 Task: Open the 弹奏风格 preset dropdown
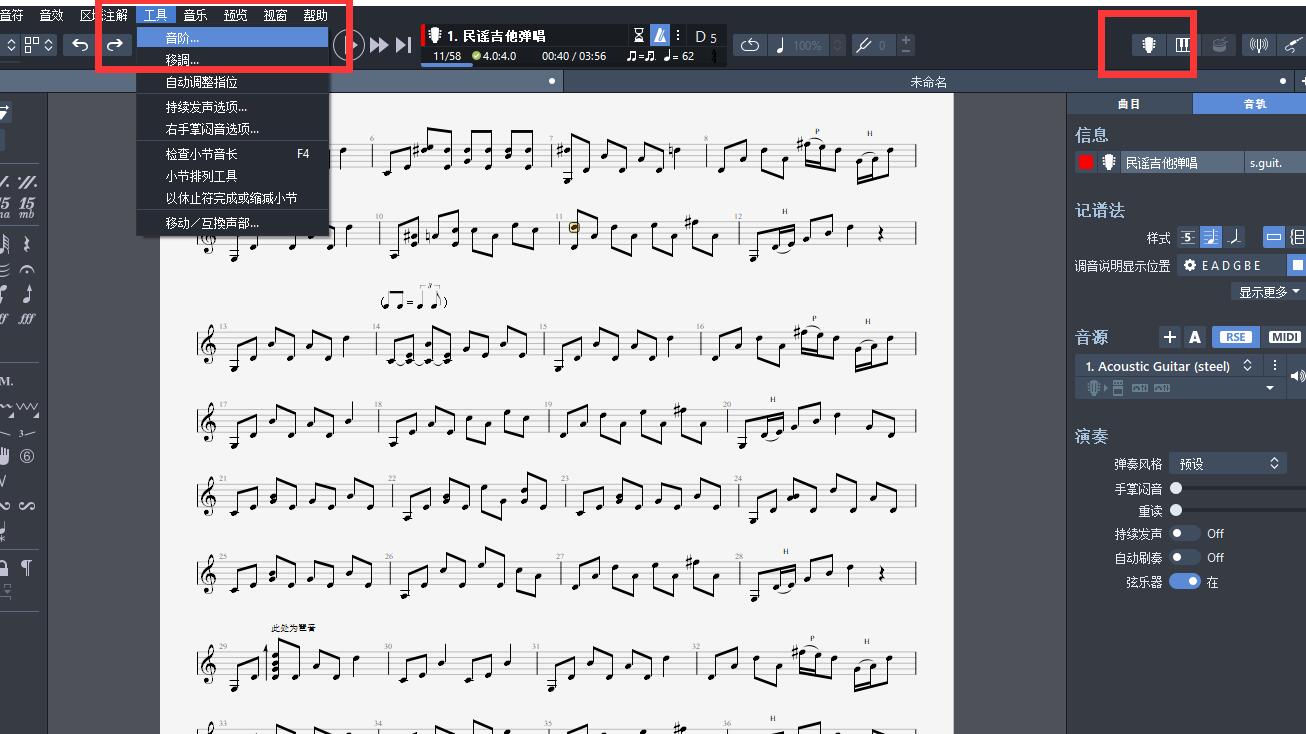point(1228,464)
